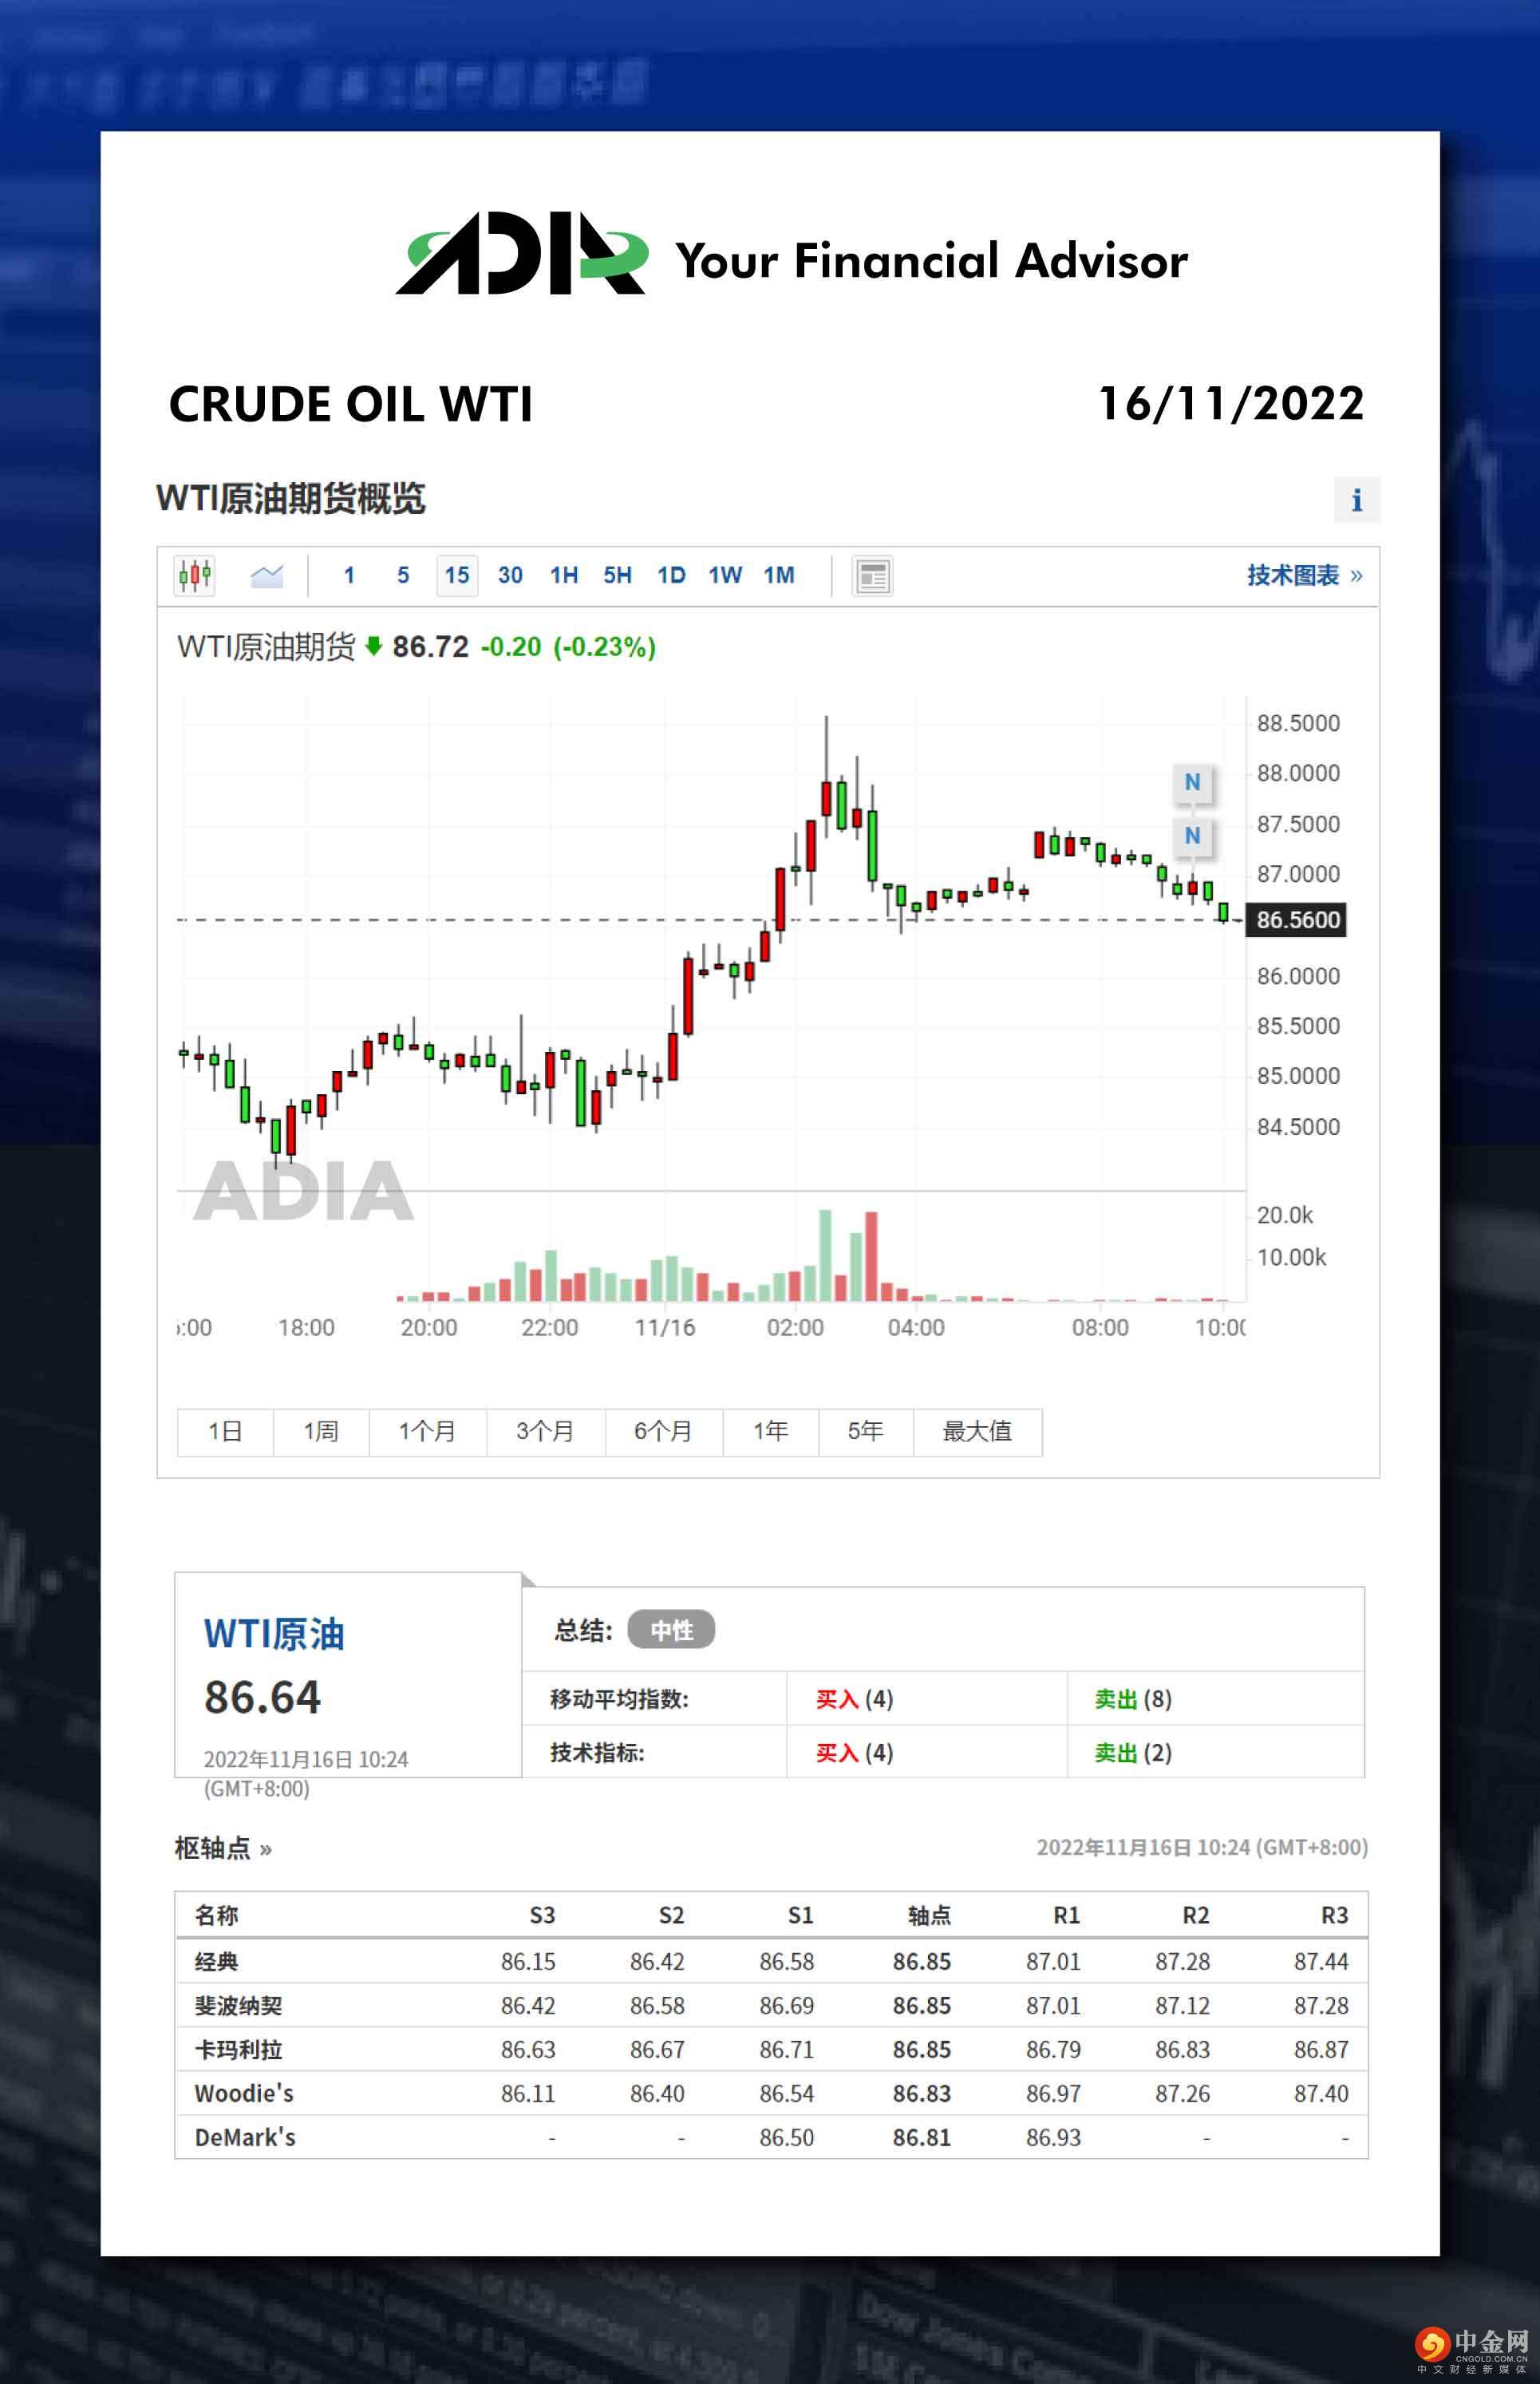The height and width of the screenshot is (2384, 1540).
Task: Select the candlestick chart type icon
Action: click(x=195, y=575)
